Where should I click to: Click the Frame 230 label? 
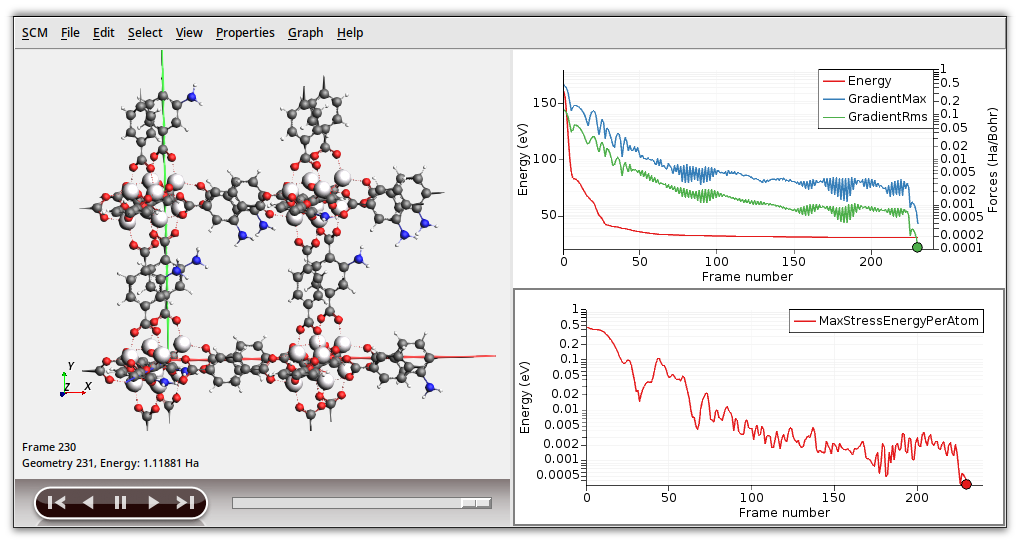pyautogui.click(x=49, y=447)
